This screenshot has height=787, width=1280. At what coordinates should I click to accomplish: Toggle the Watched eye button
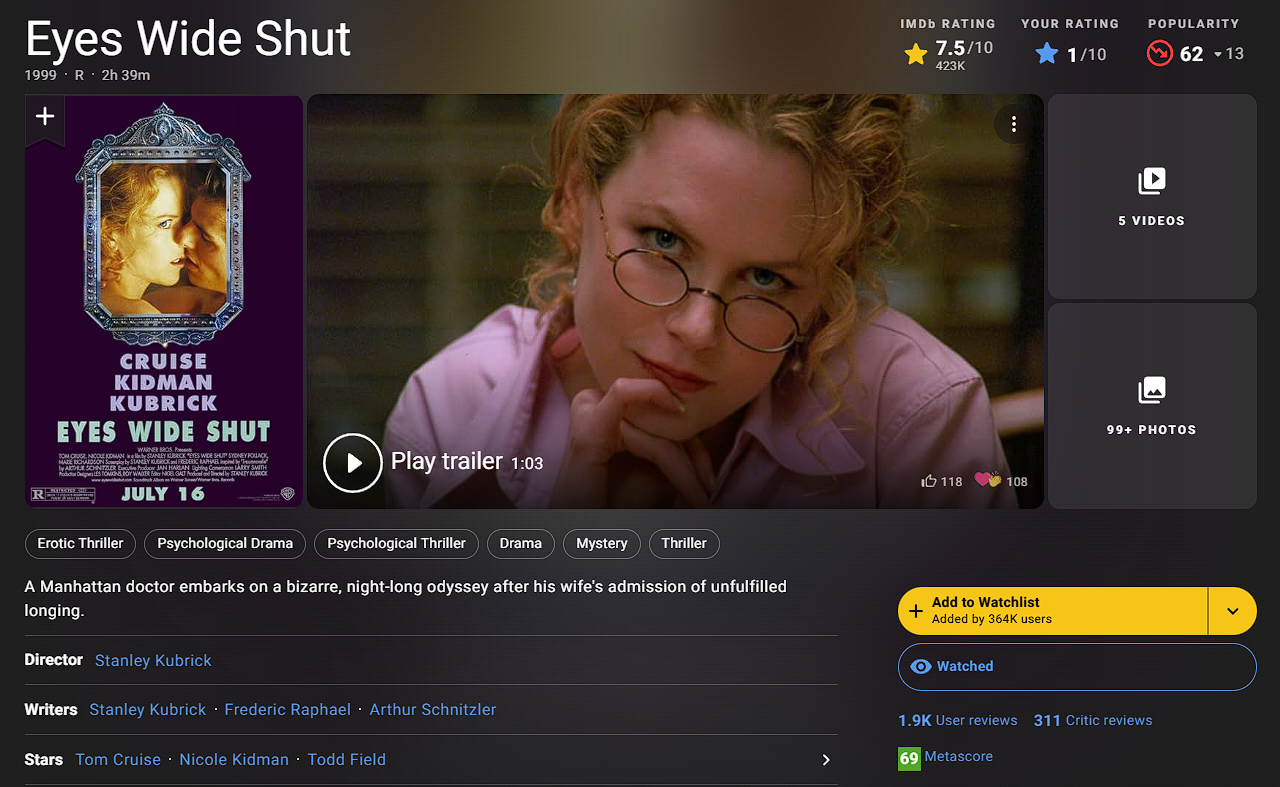point(1077,667)
